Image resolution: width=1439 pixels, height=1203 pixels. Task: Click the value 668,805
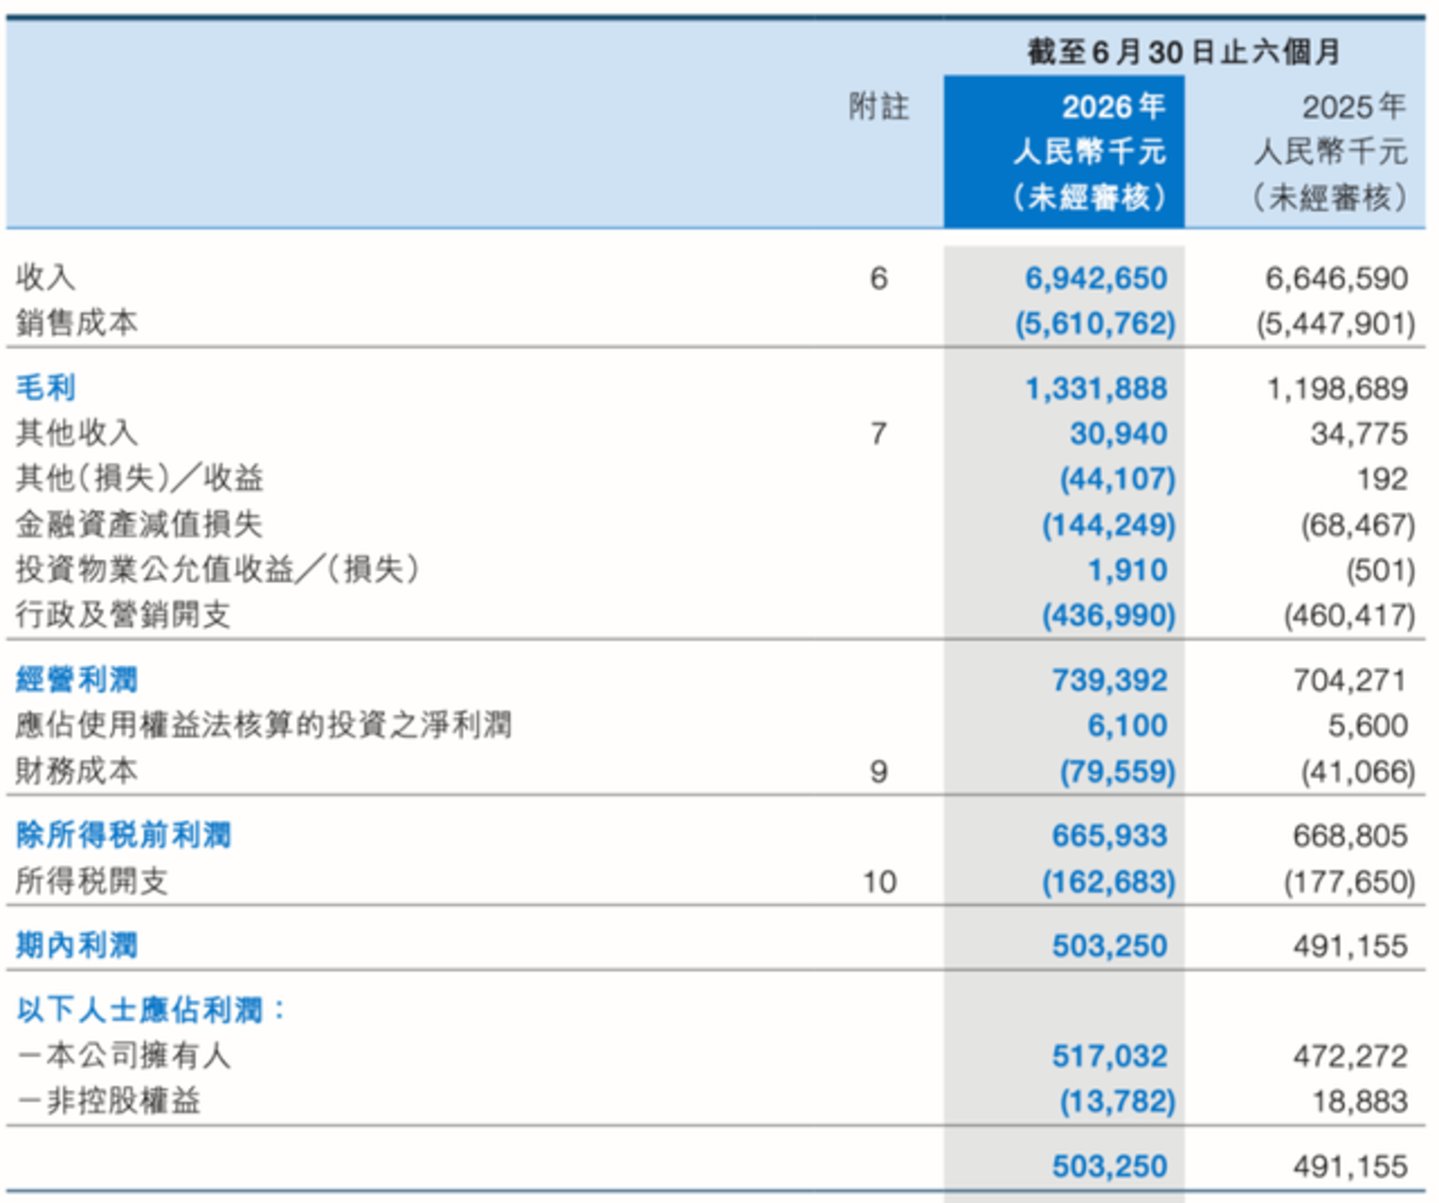[x=1350, y=835]
